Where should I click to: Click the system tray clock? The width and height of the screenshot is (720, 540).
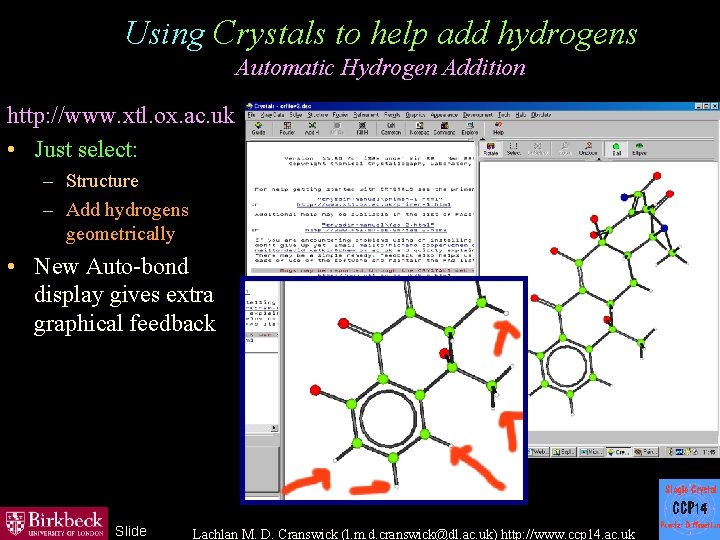click(709, 452)
